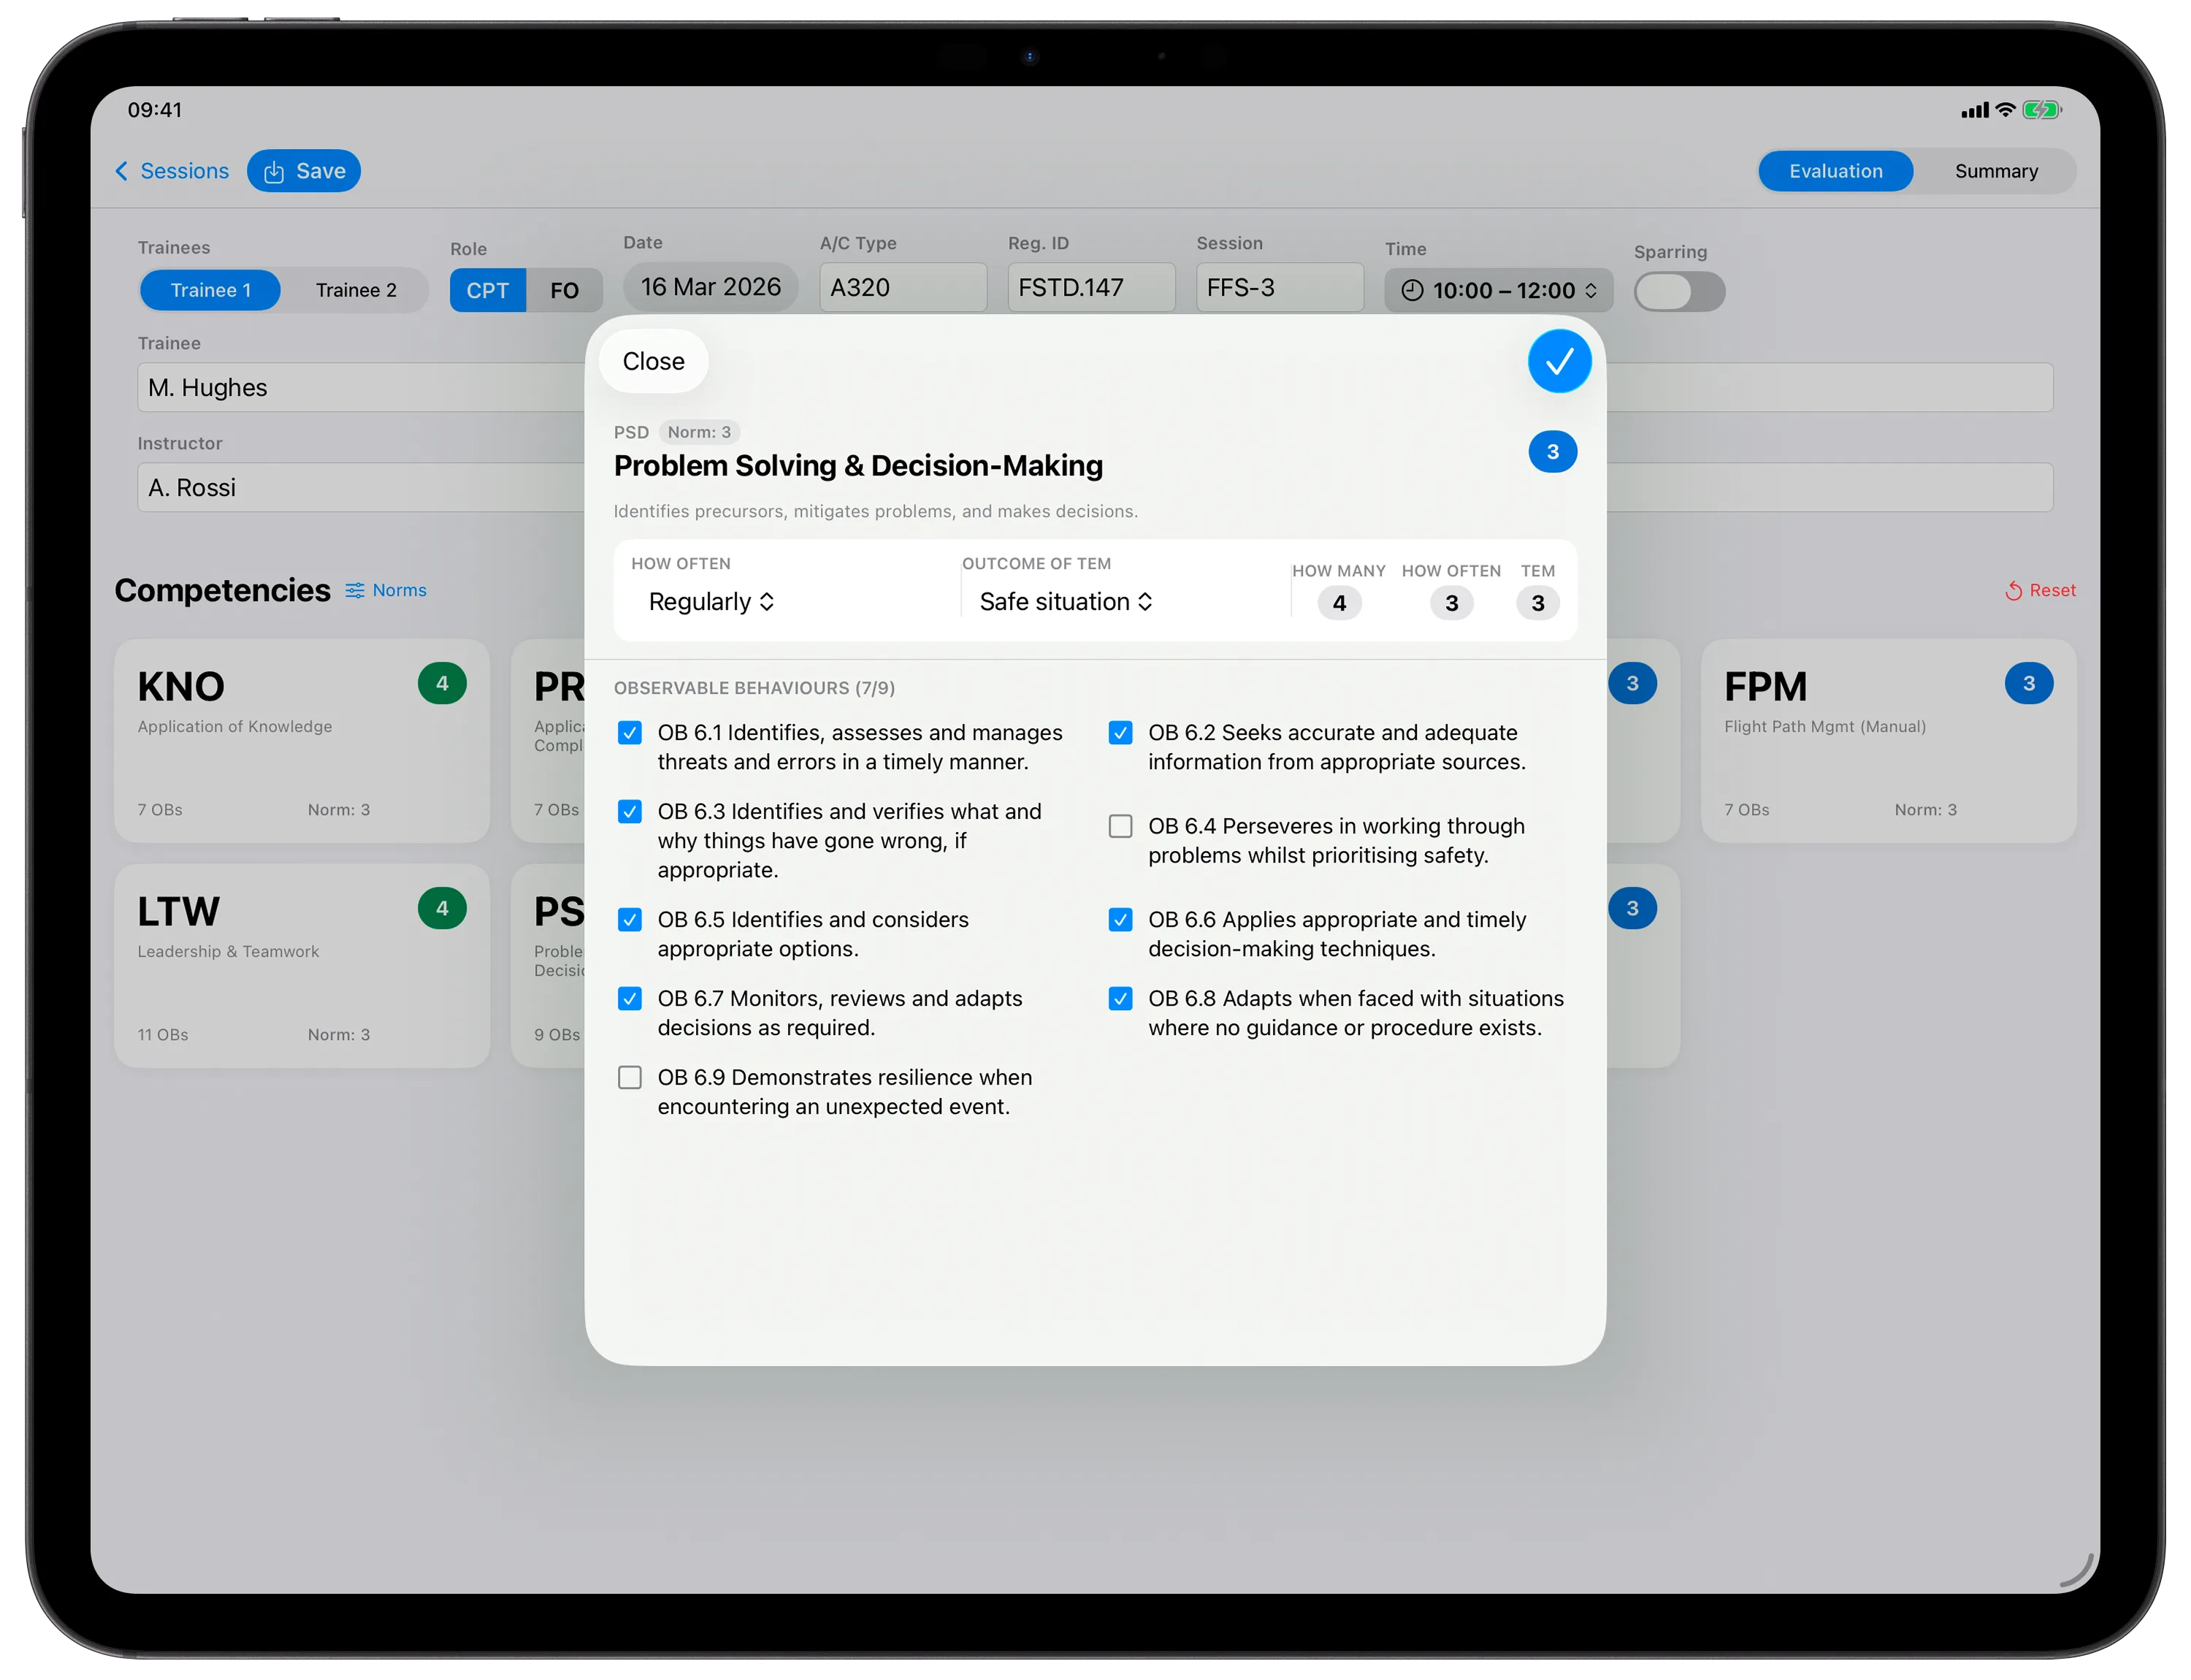Image resolution: width=2191 pixels, height=1680 pixels.
Task: Click LTW card grade 4 badge
Action: (442, 908)
